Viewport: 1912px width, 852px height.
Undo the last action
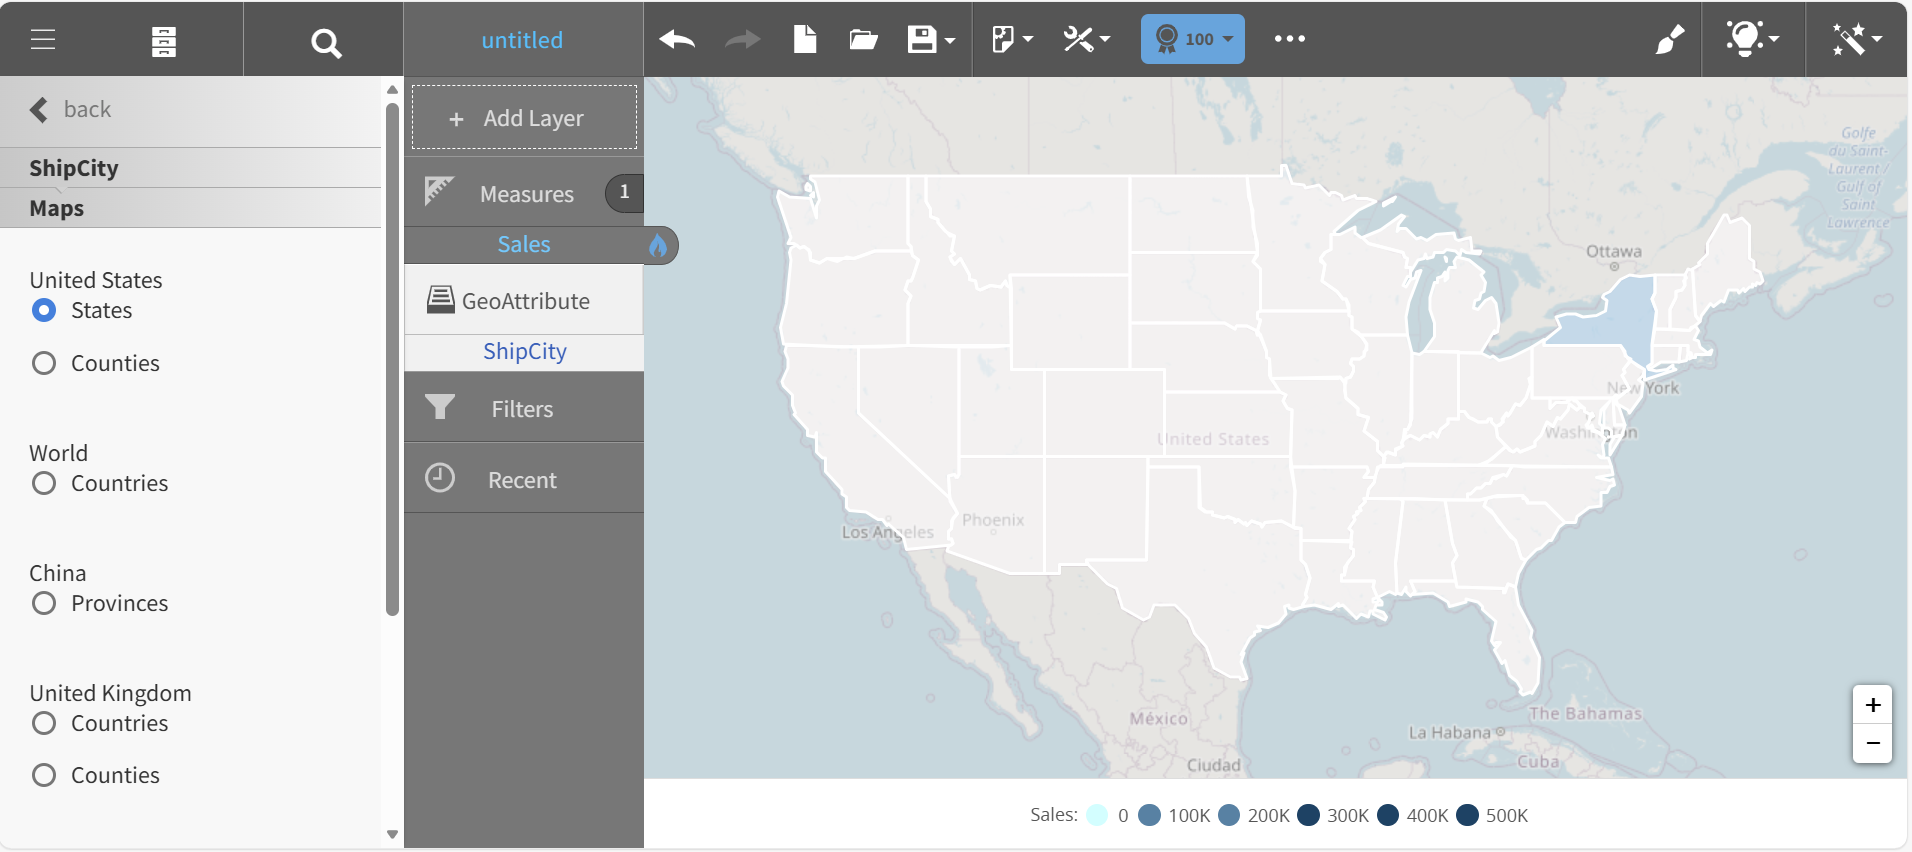point(677,40)
